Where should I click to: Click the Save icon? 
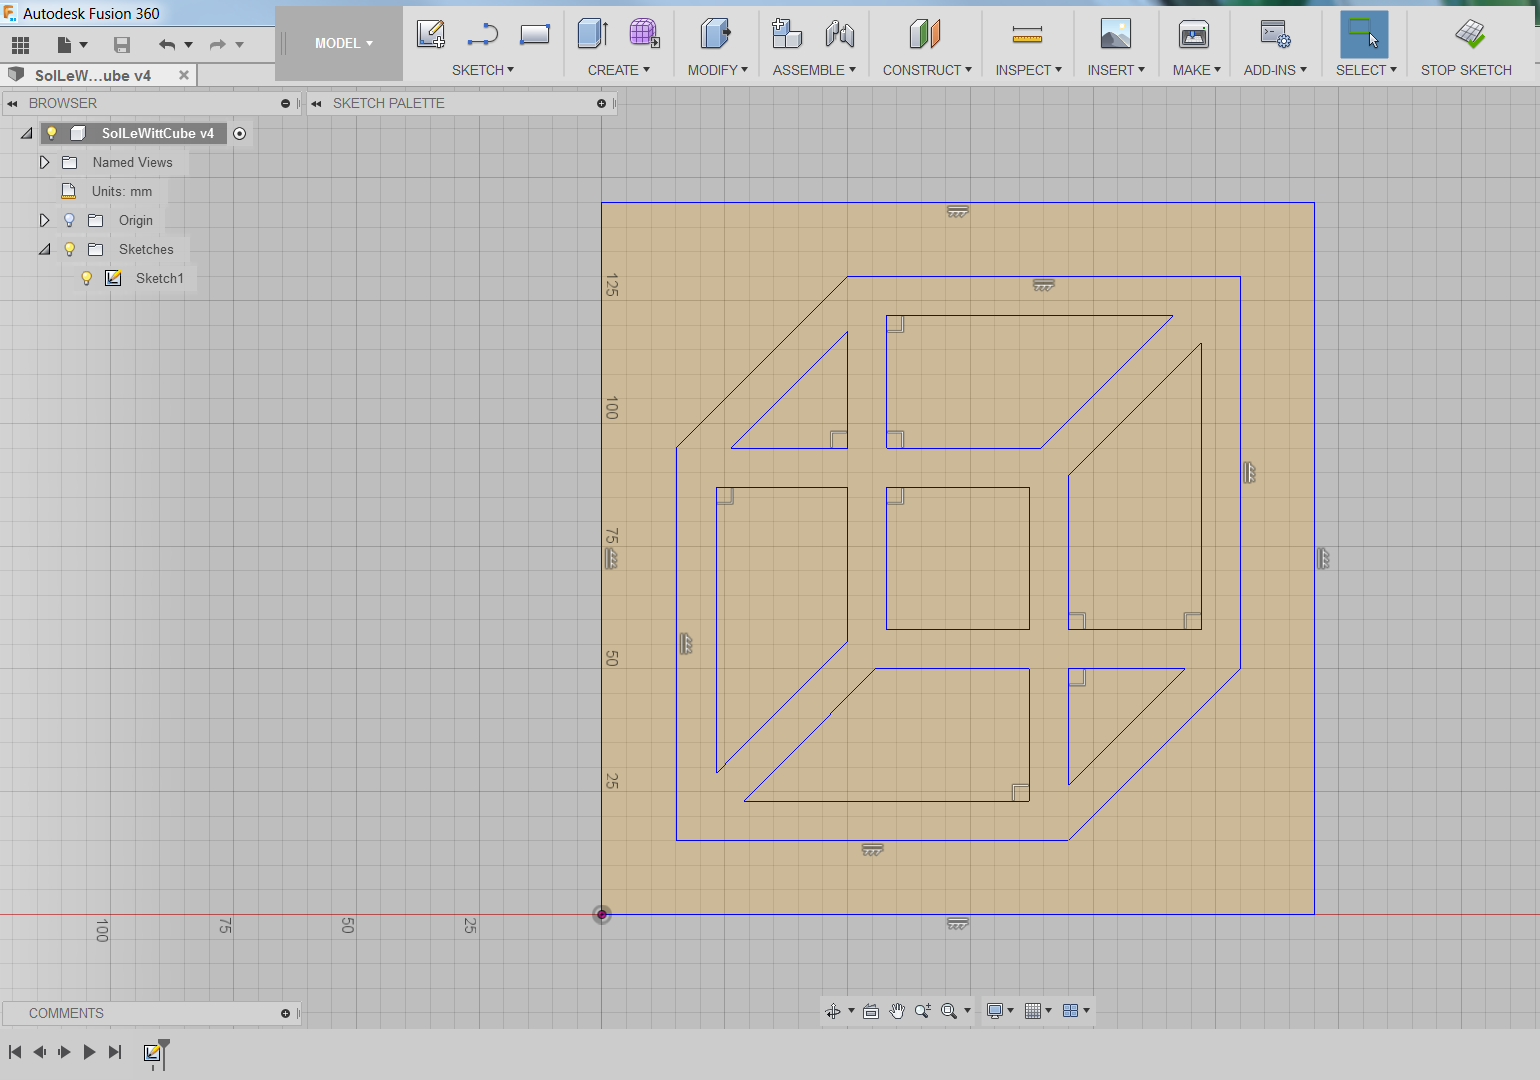(x=122, y=45)
